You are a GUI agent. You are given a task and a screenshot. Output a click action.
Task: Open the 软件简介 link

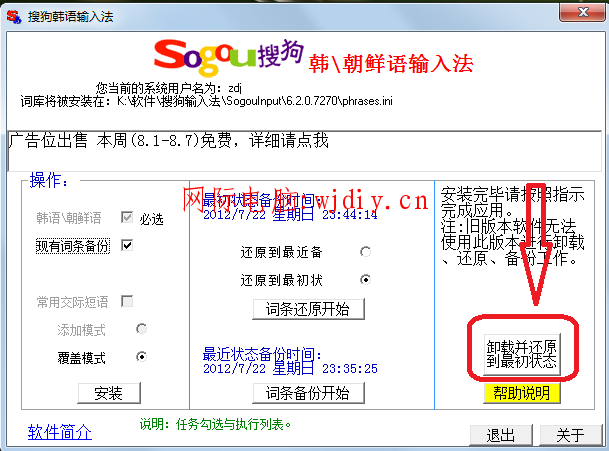click(60, 432)
